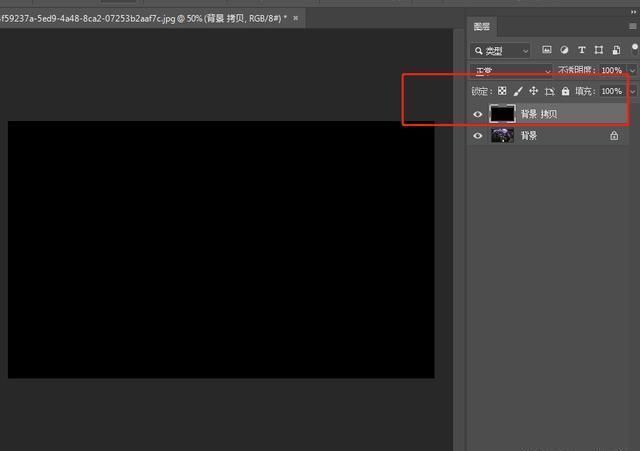Filter layers by type (T) icon
Viewport: 640px width, 451px height.
582,50
